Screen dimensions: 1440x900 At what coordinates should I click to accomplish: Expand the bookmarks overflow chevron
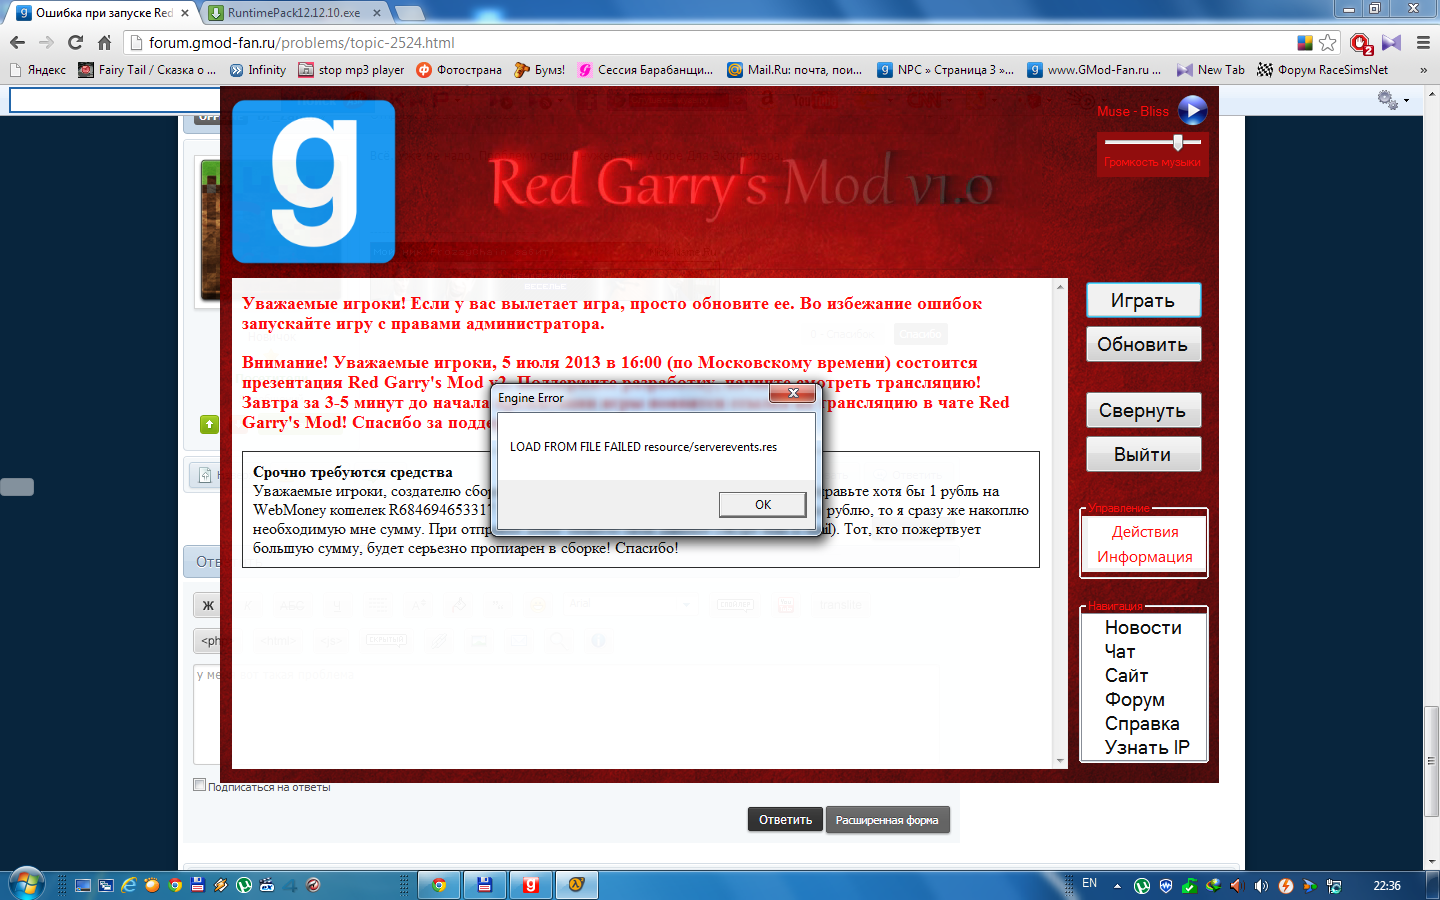[x=1423, y=70]
